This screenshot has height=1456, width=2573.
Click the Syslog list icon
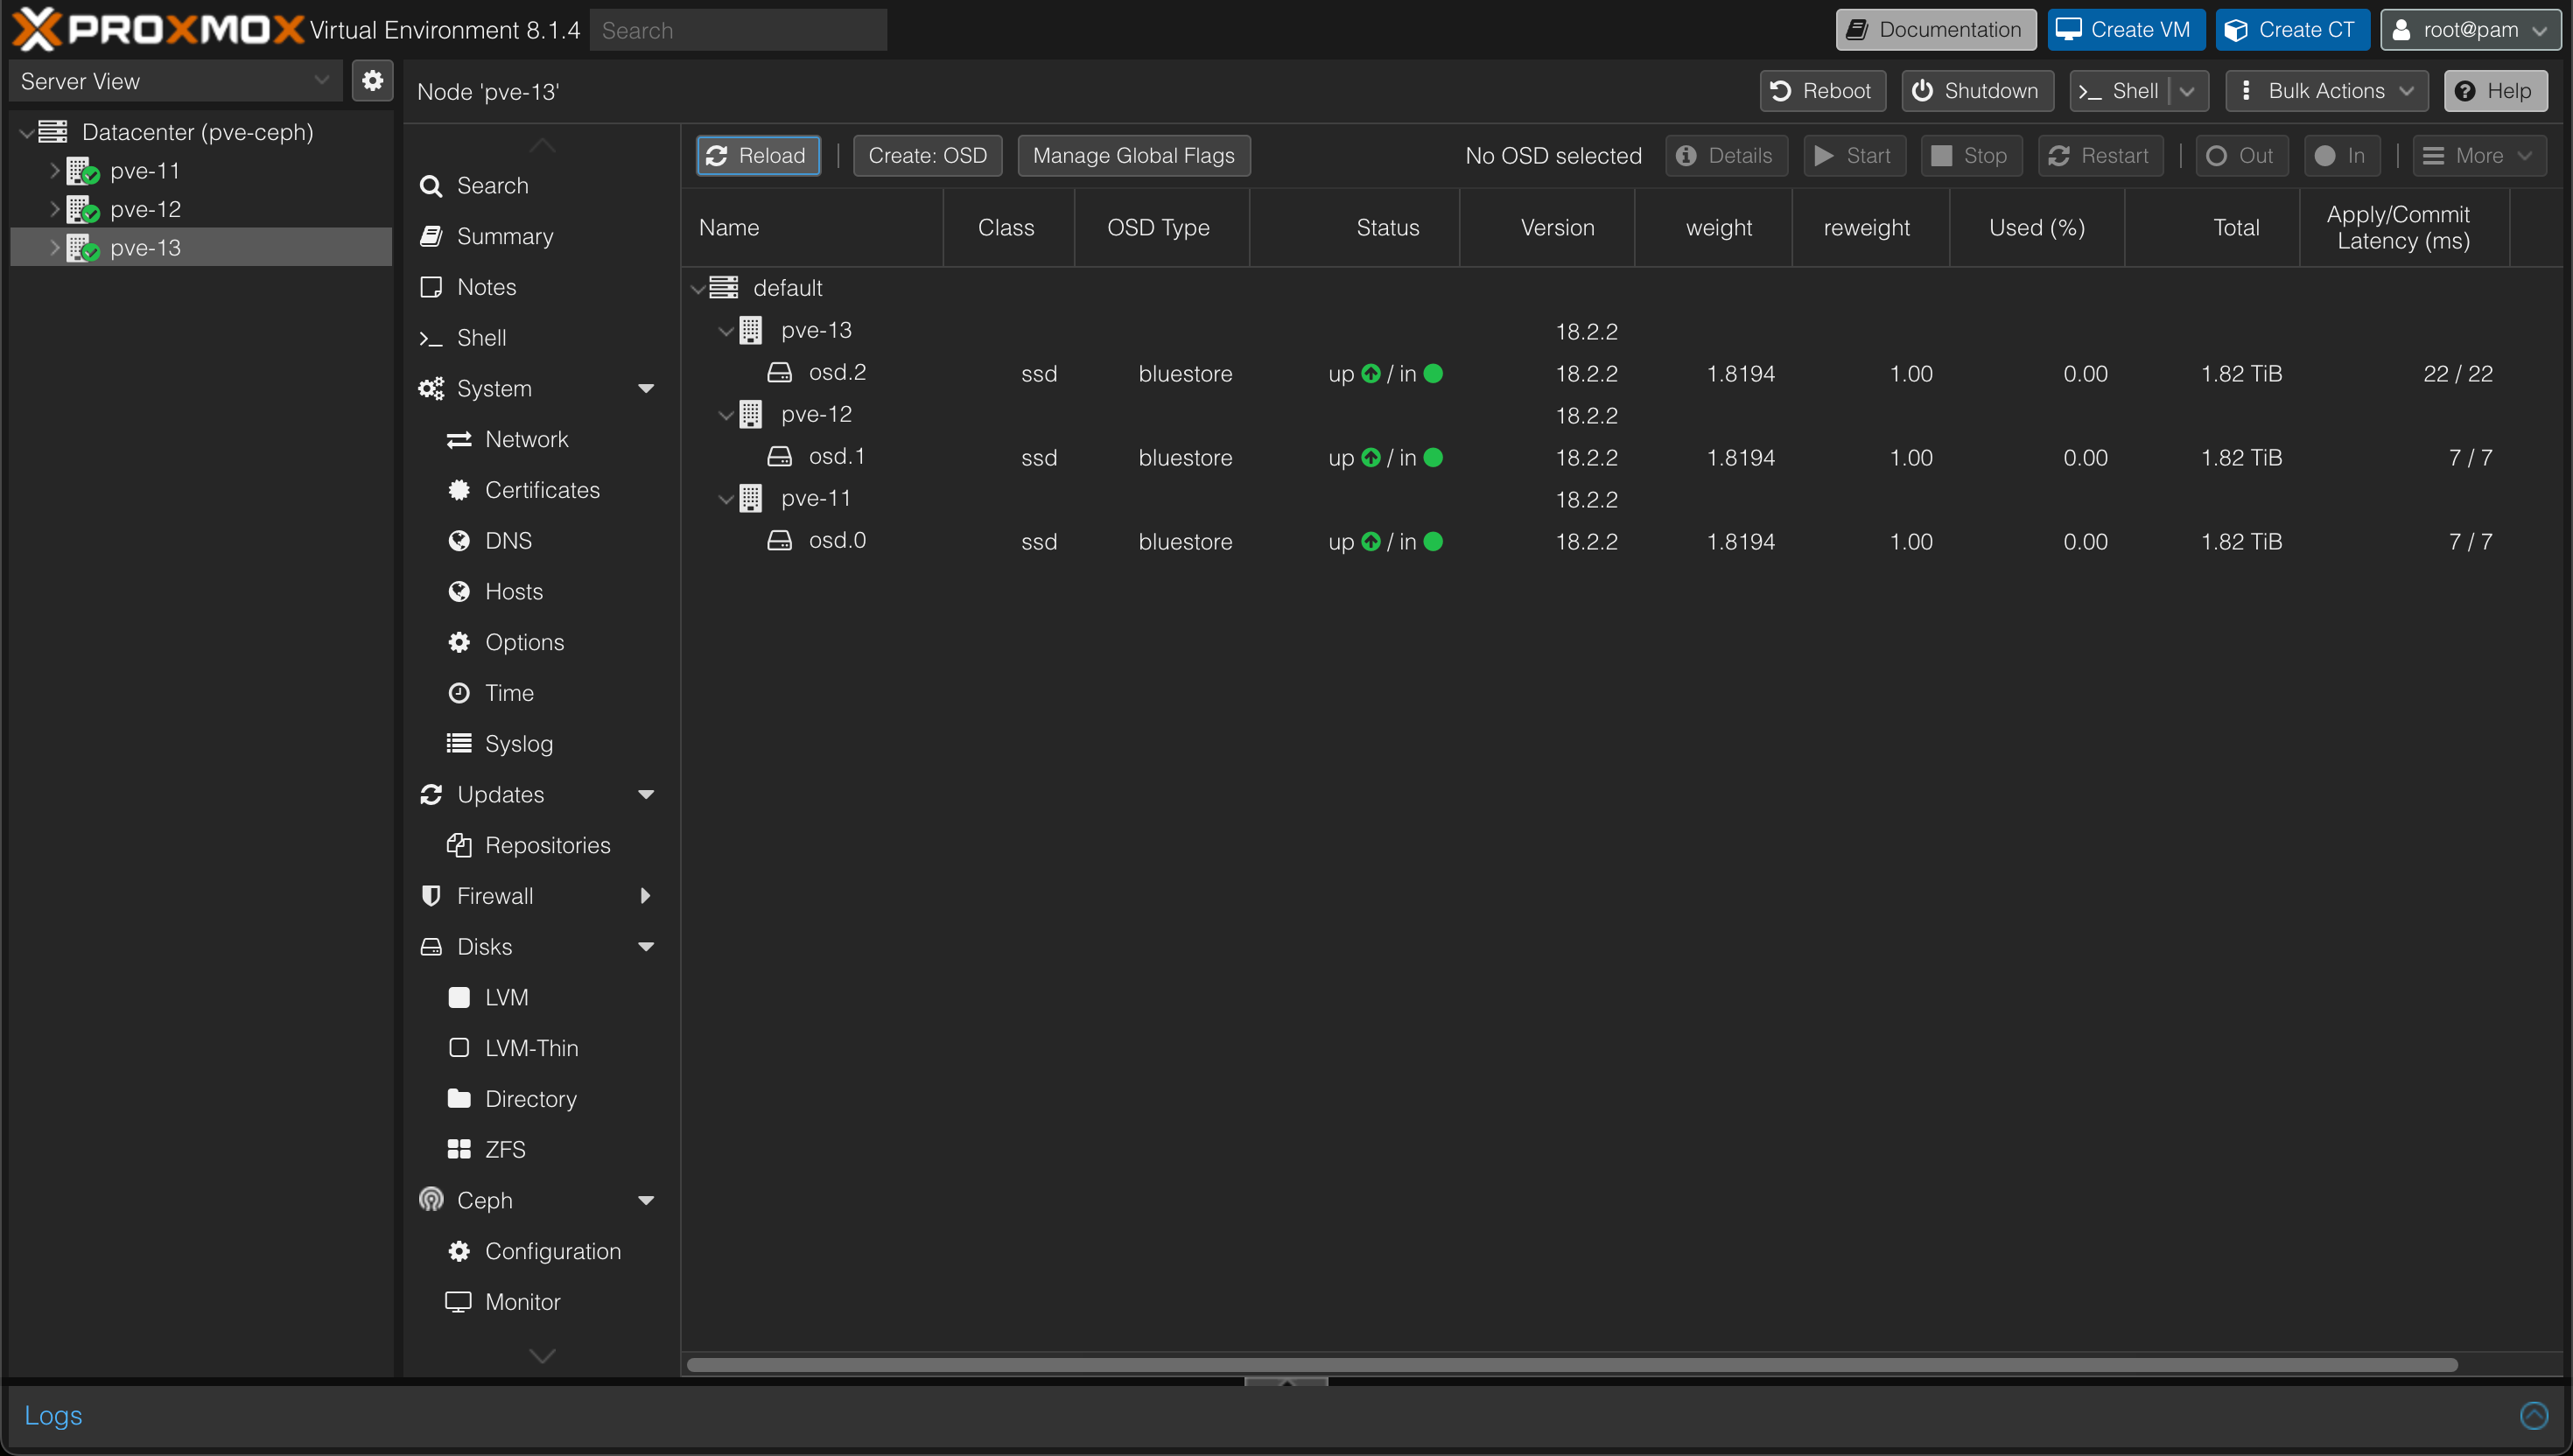[459, 743]
